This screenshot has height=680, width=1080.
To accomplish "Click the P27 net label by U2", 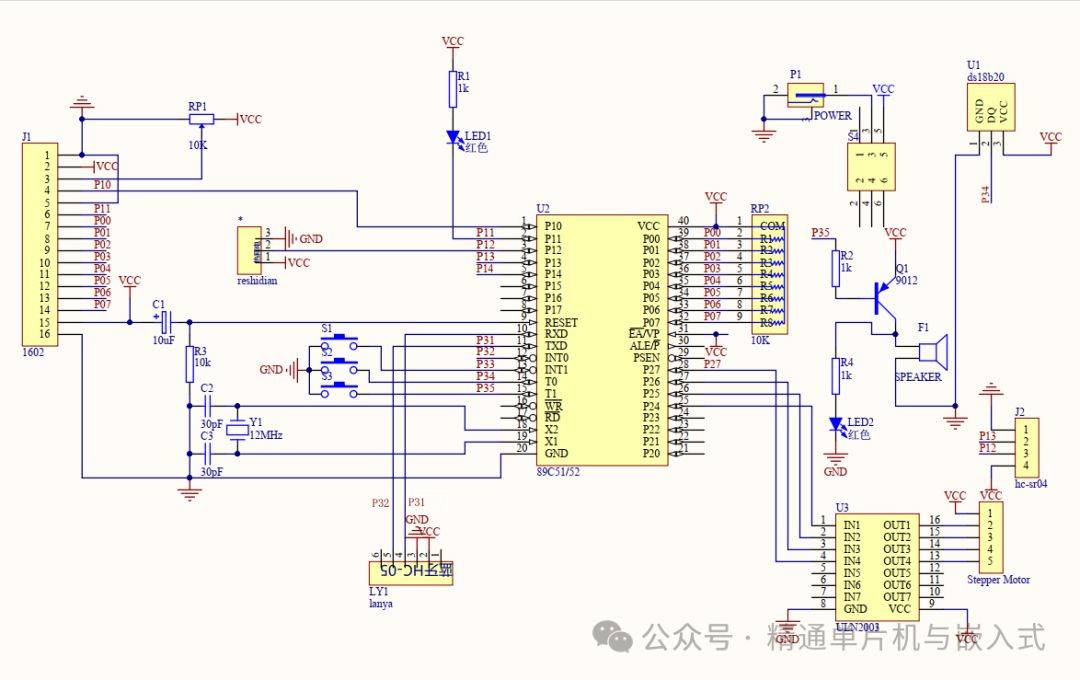I will pos(712,364).
